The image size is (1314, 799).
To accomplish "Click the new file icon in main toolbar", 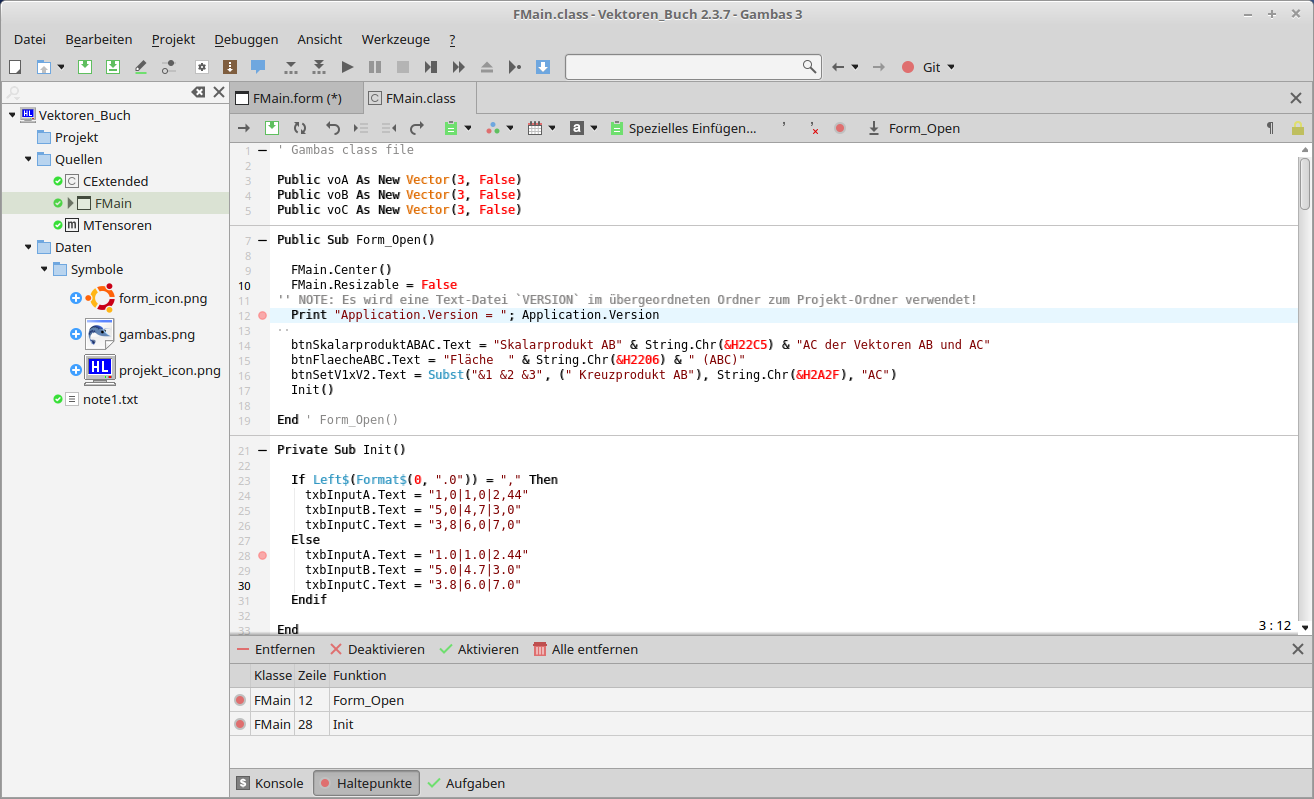I will 15,67.
